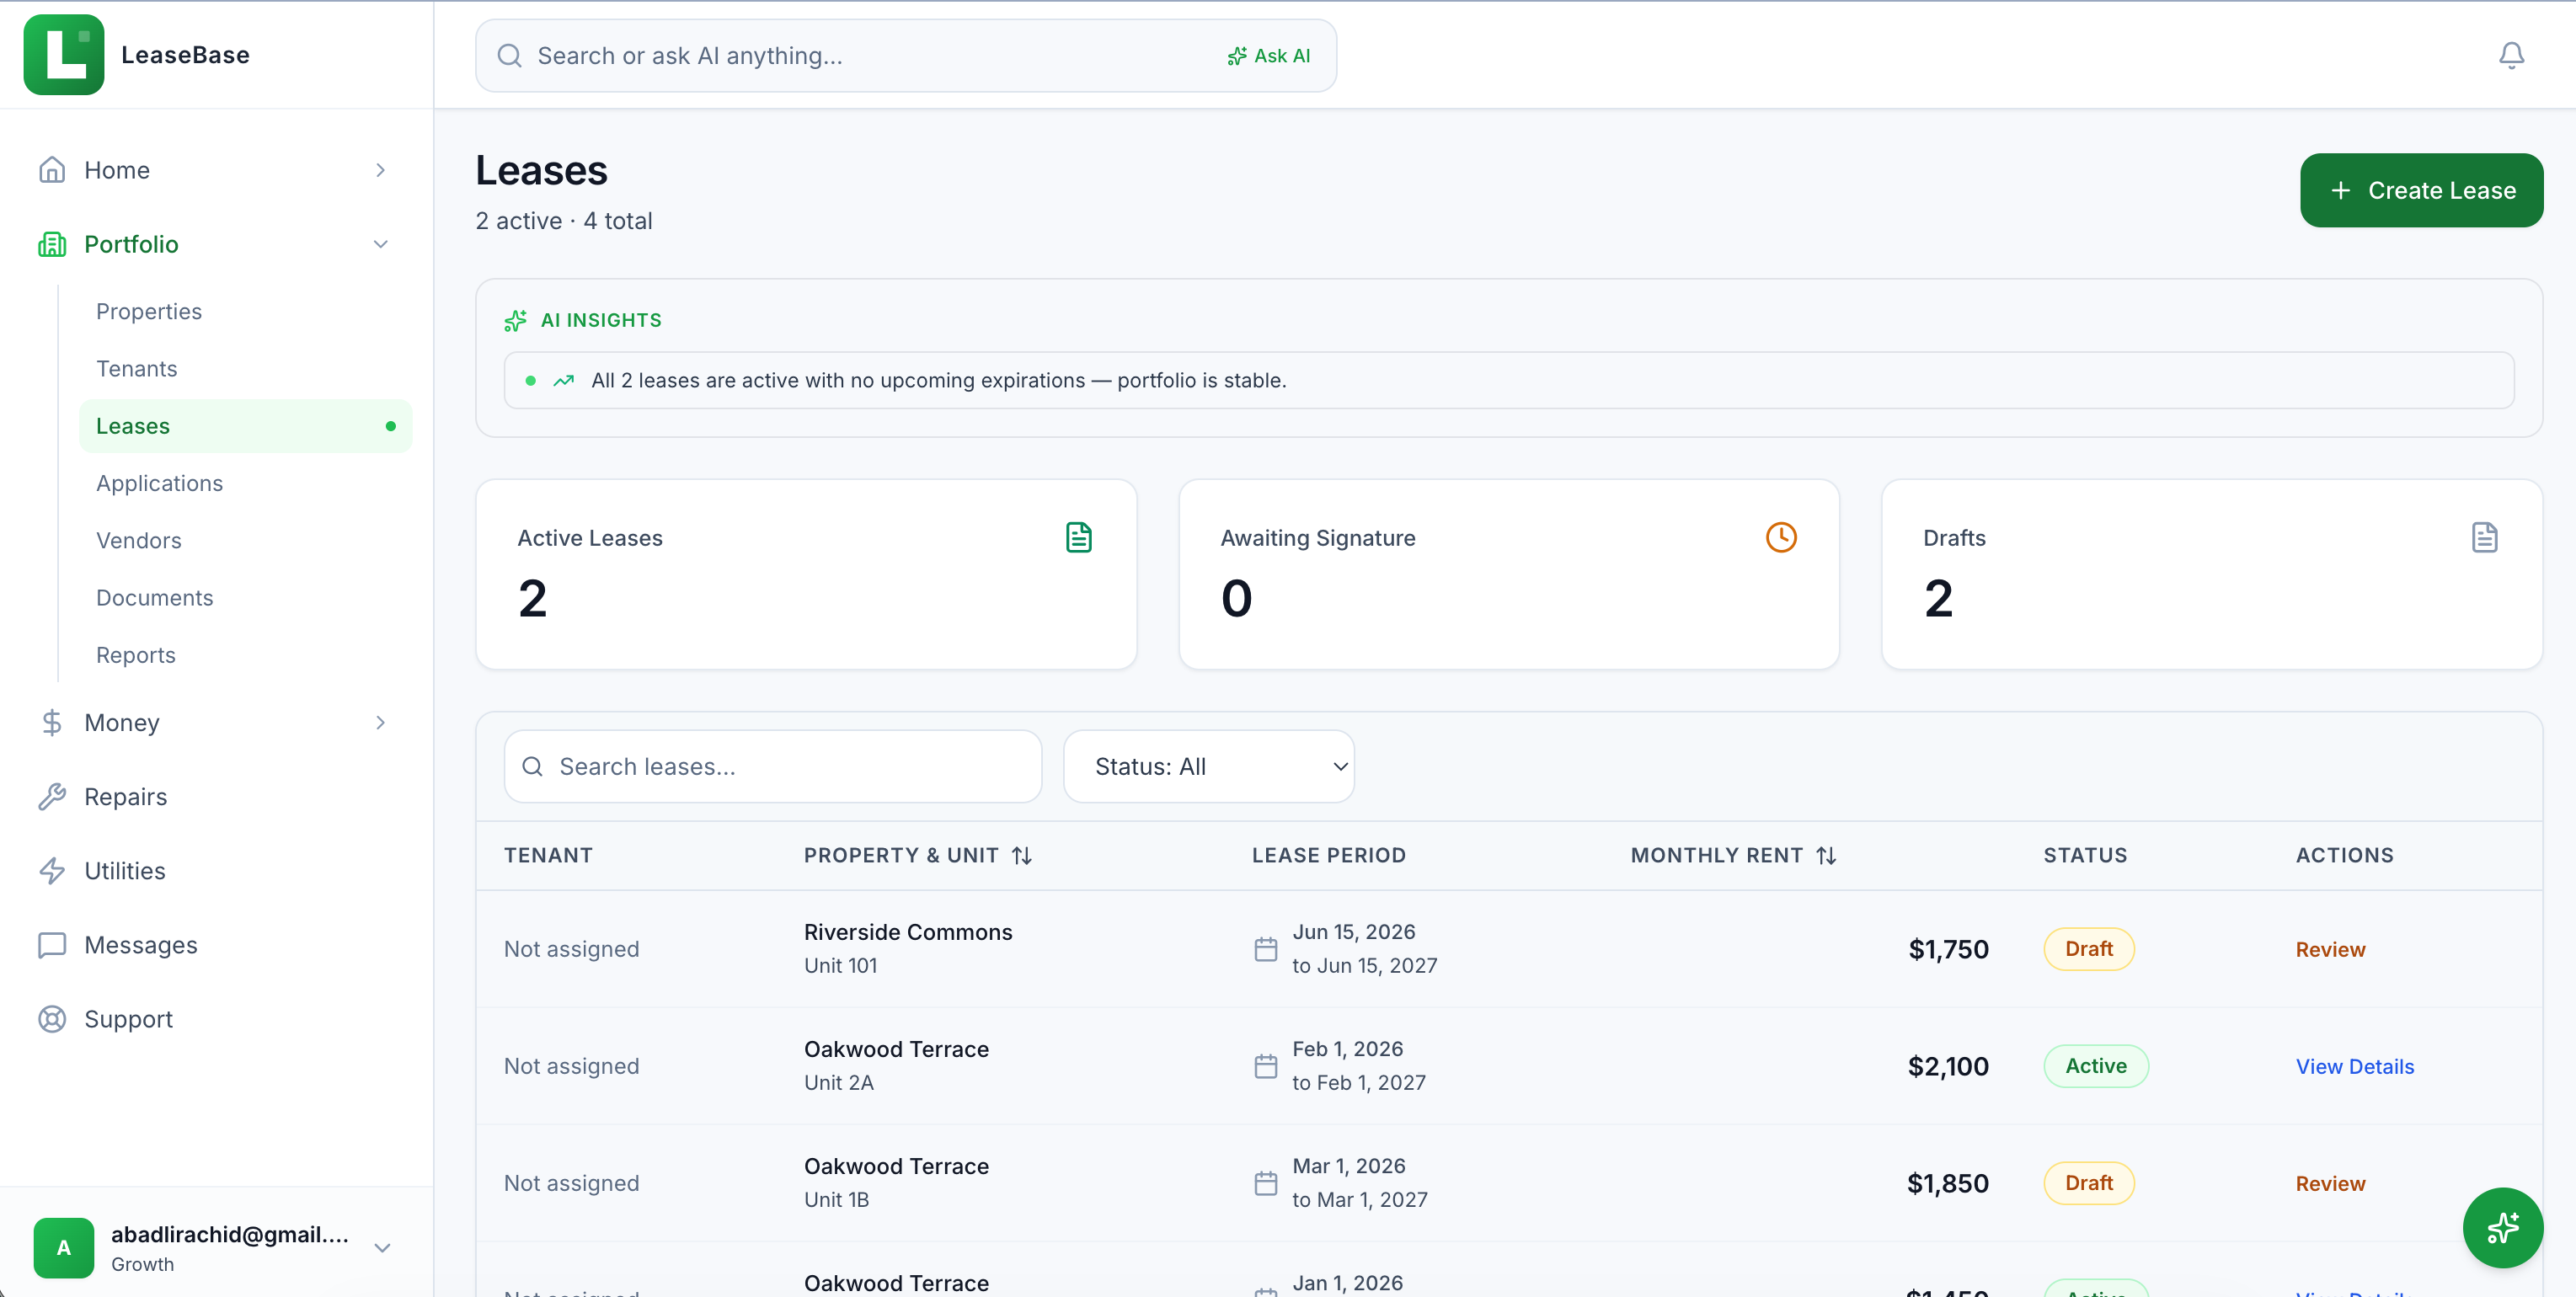
Task: Click the Ask AI sparkle button
Action: pyautogui.click(x=1268, y=56)
